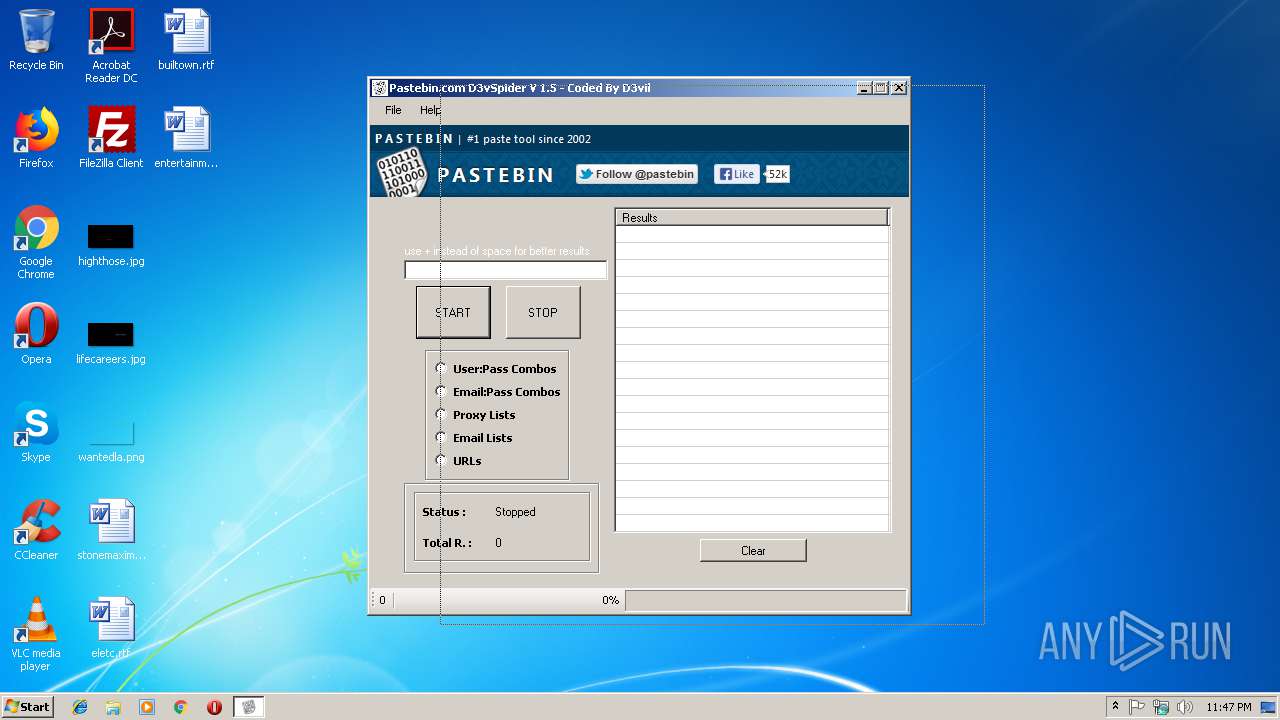Launch VLC media player shortcut
1280x720 pixels.
[36, 634]
